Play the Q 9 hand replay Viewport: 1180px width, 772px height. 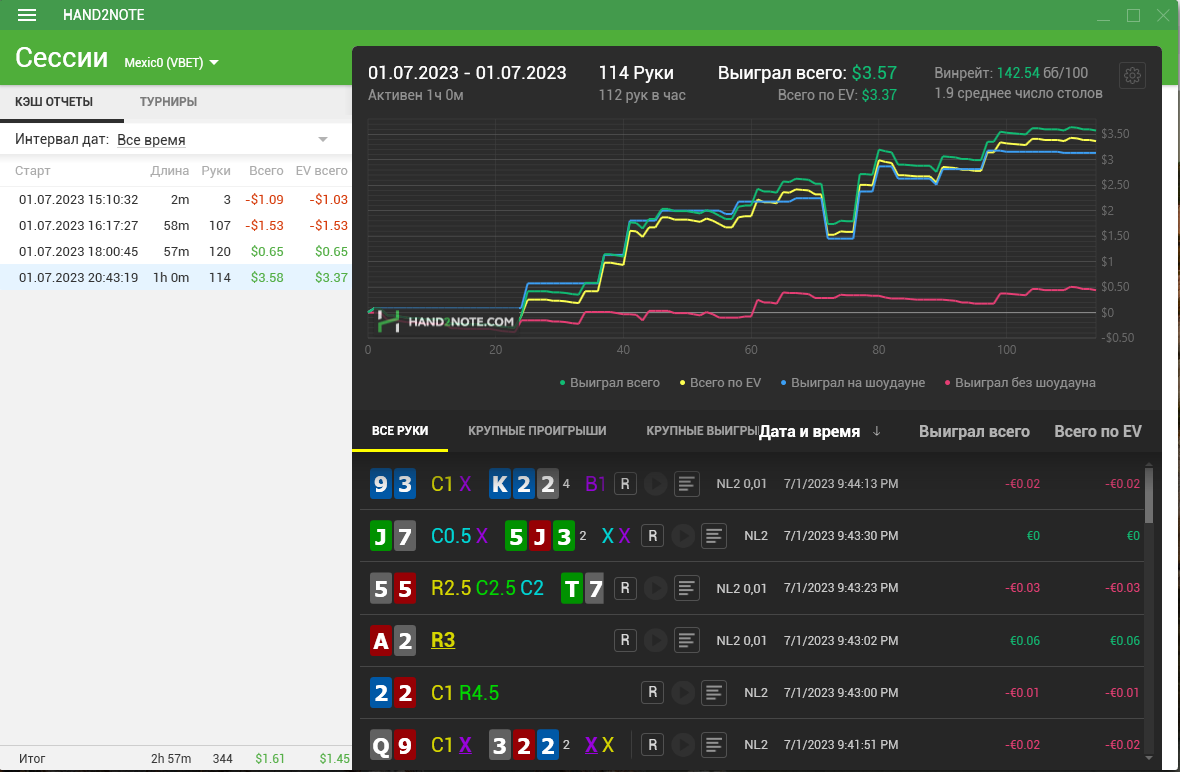point(683,744)
